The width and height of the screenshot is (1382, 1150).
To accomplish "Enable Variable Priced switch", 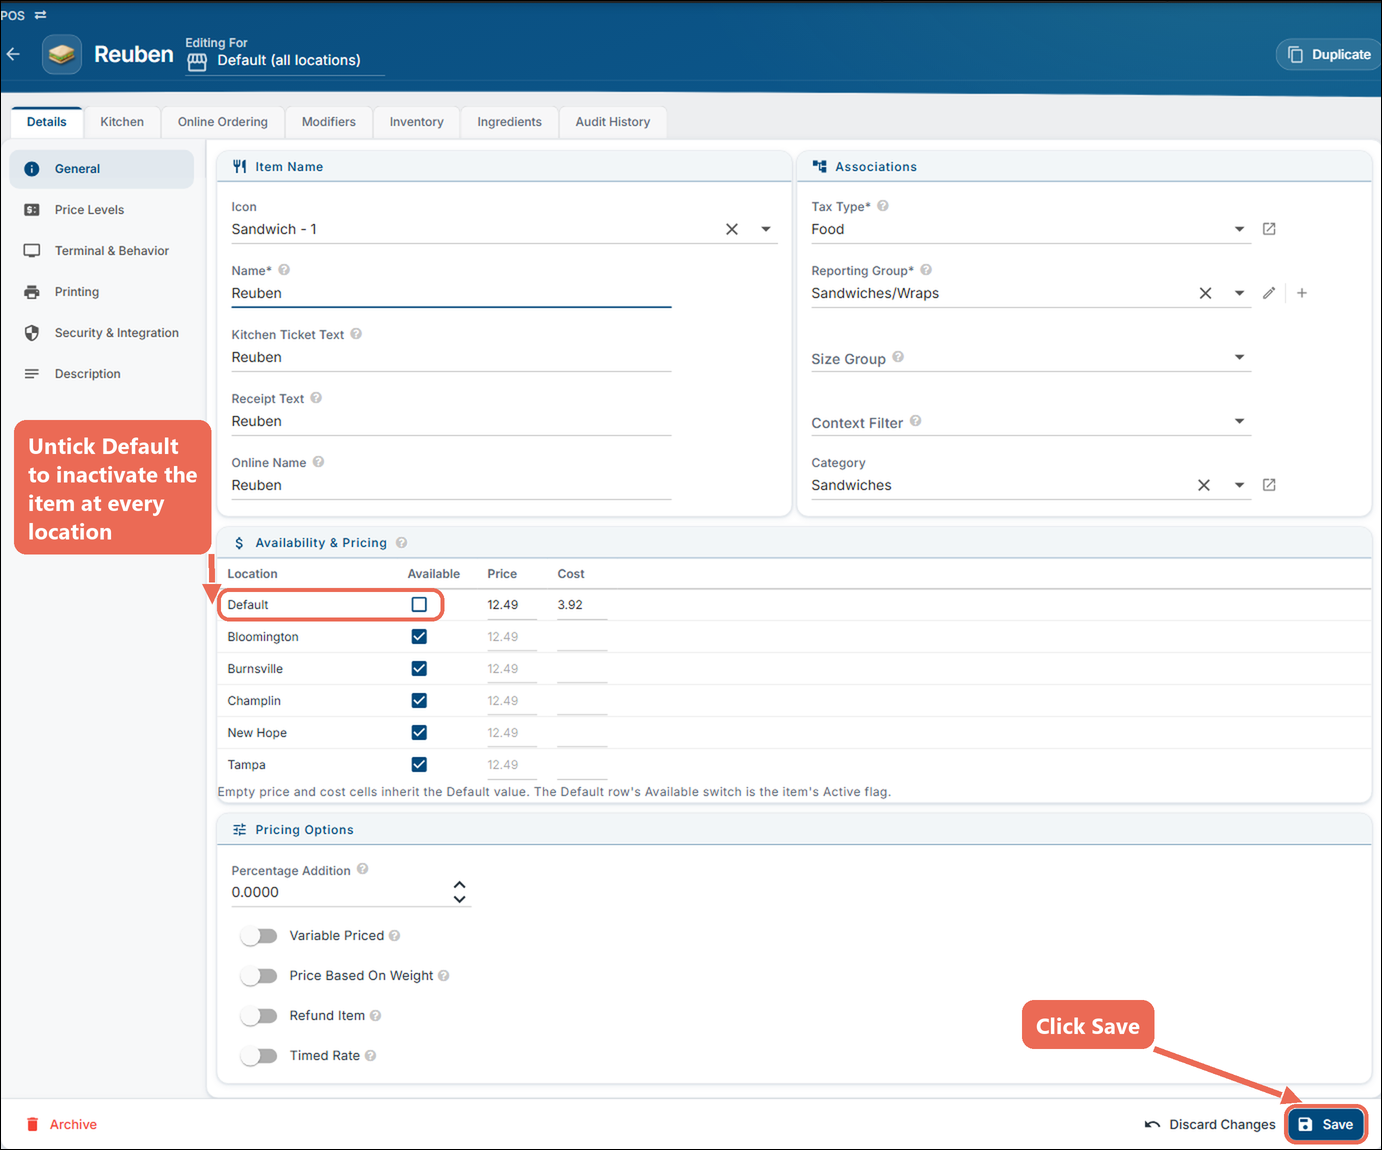I will click(x=259, y=936).
